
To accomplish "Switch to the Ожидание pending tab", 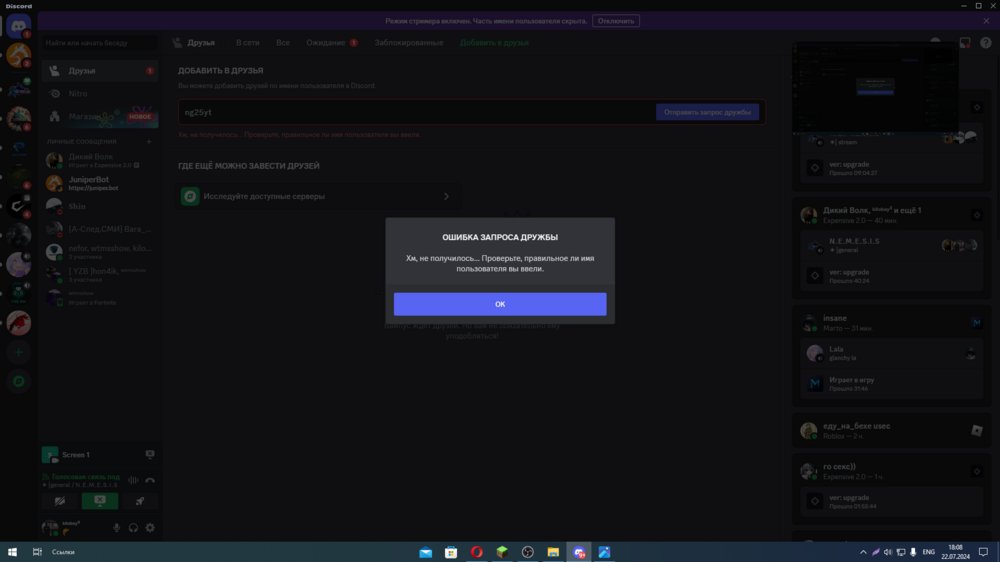I will tap(332, 43).
